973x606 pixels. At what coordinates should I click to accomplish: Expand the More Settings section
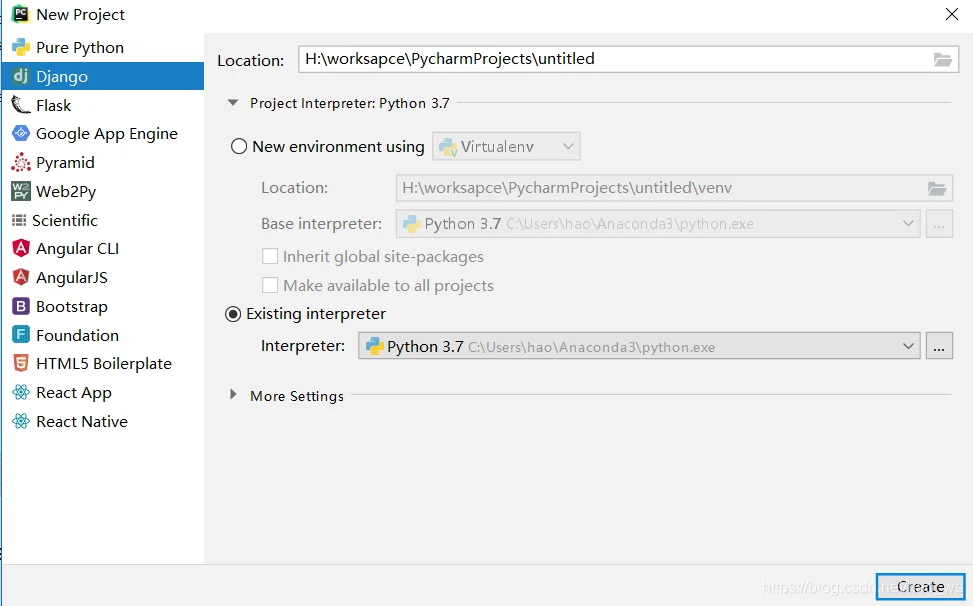pyautogui.click(x=233, y=394)
